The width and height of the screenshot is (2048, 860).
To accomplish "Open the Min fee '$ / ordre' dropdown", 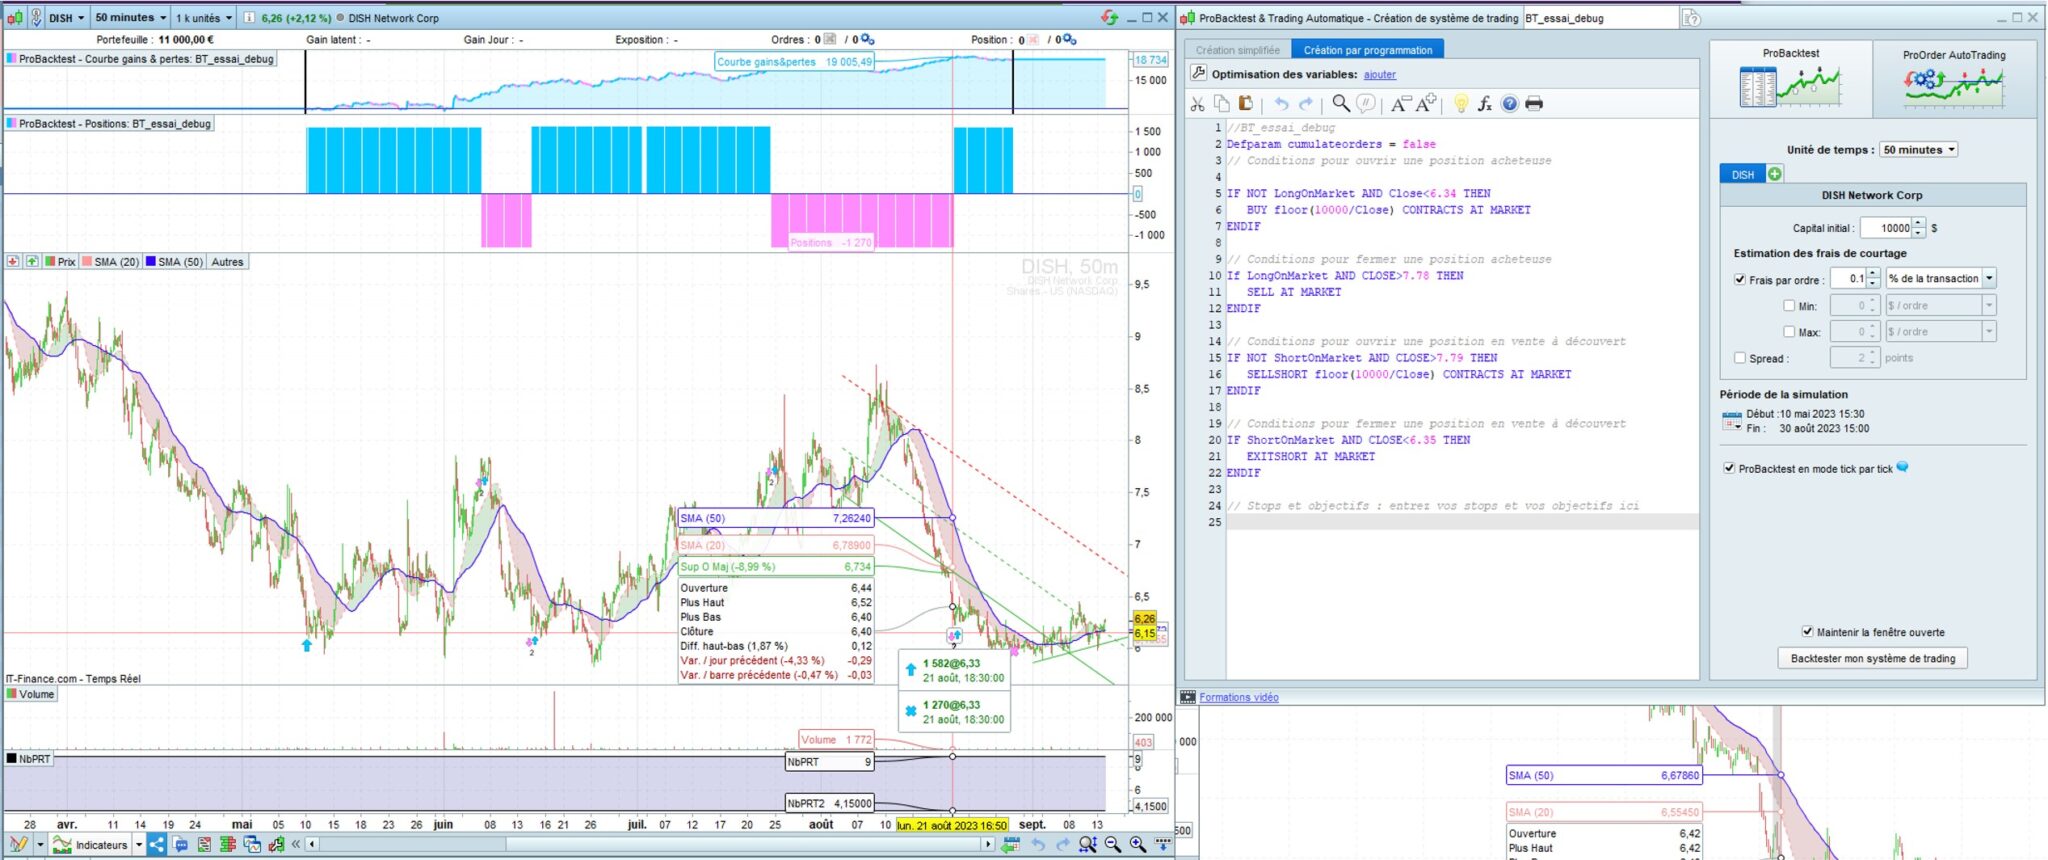I will coord(1940,306).
